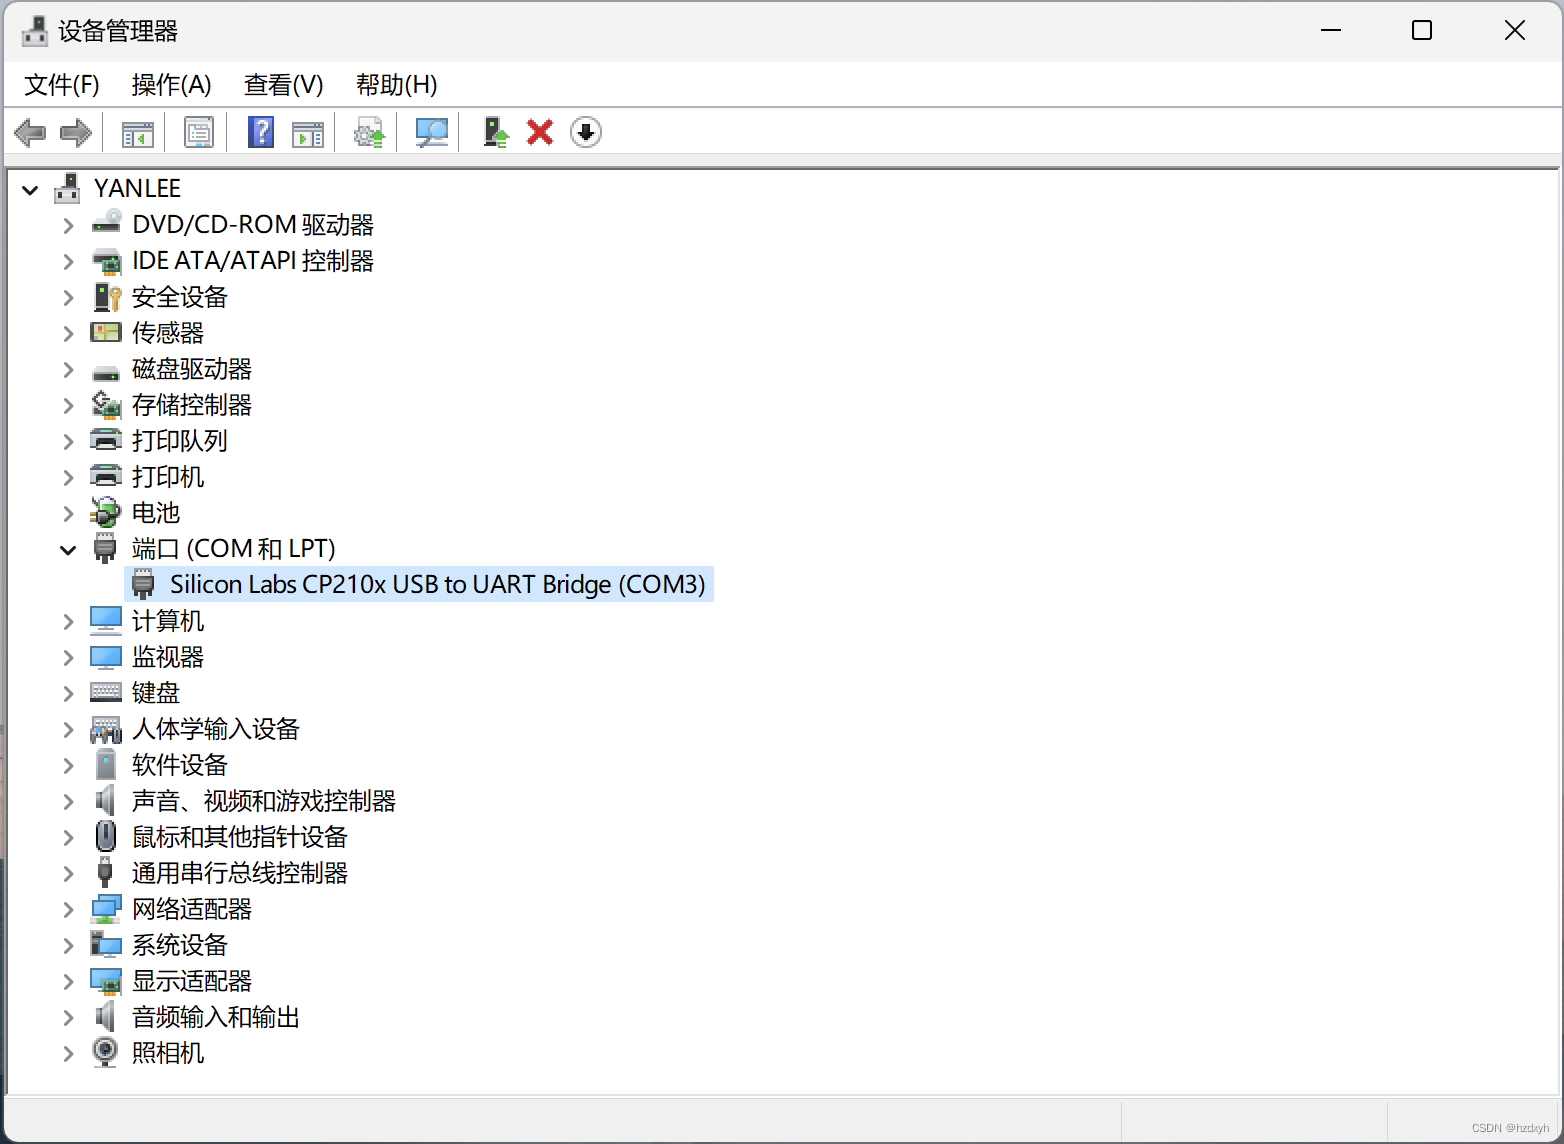Scan for hardware changes monitor icon
The height and width of the screenshot is (1144, 1564).
pos(431,132)
